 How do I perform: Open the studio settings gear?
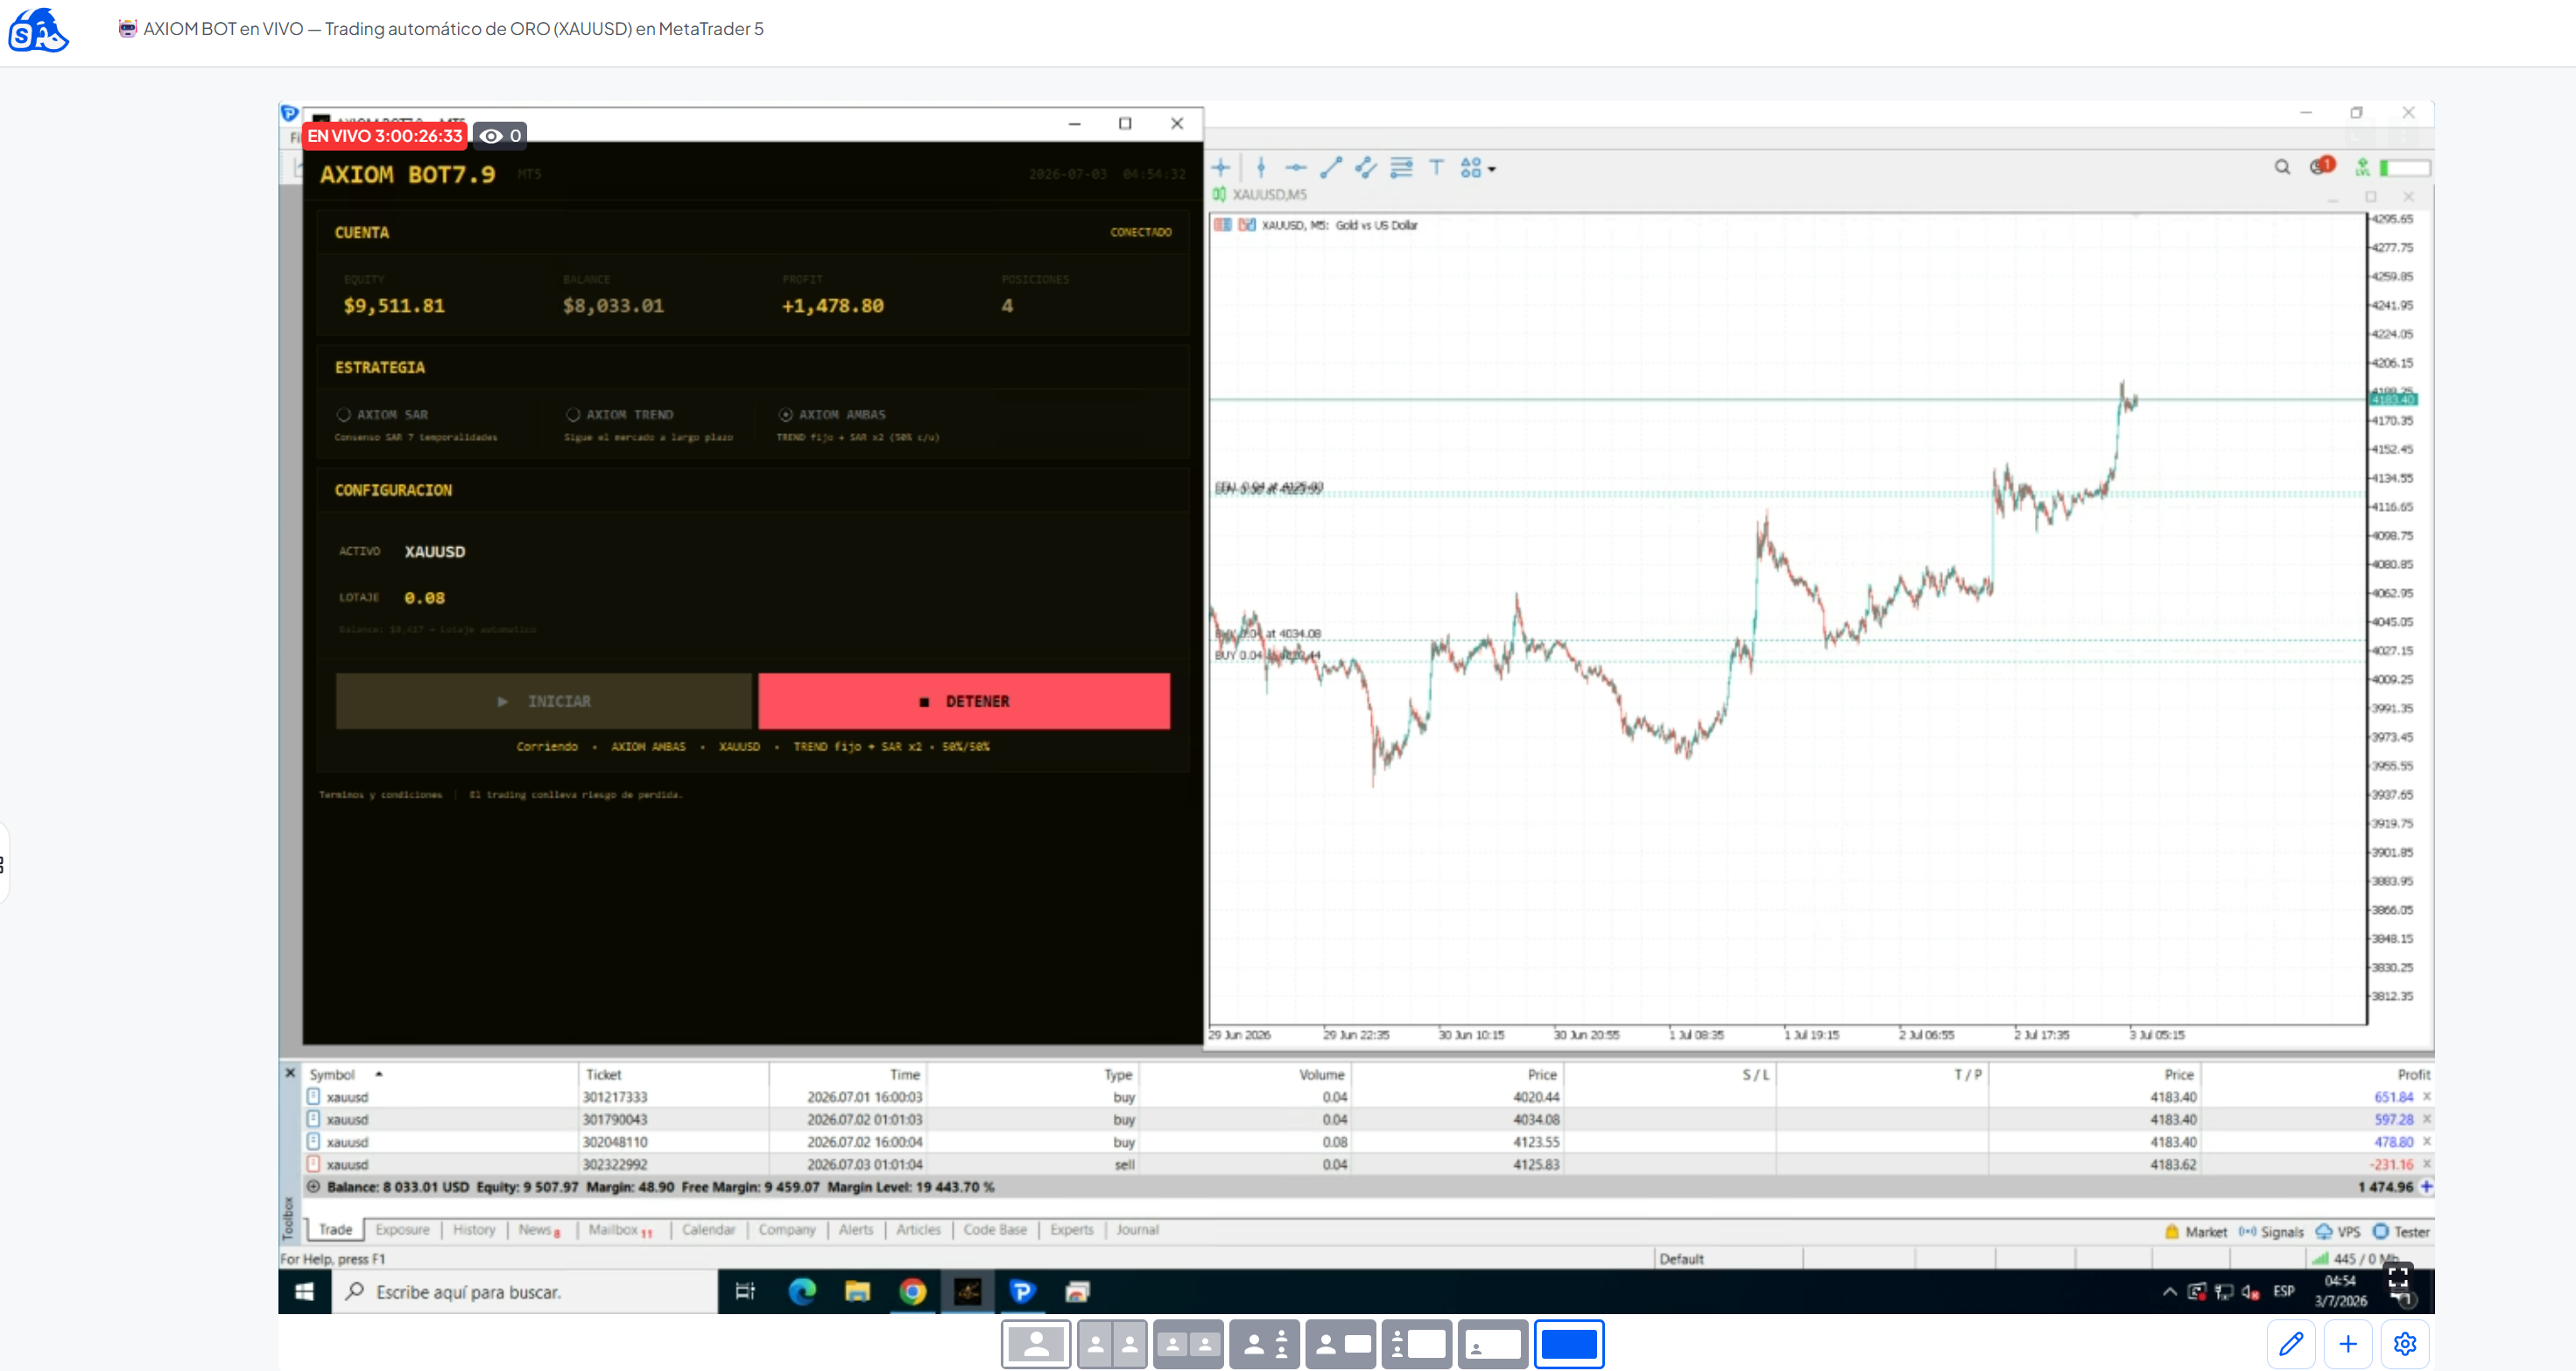click(x=2405, y=1344)
